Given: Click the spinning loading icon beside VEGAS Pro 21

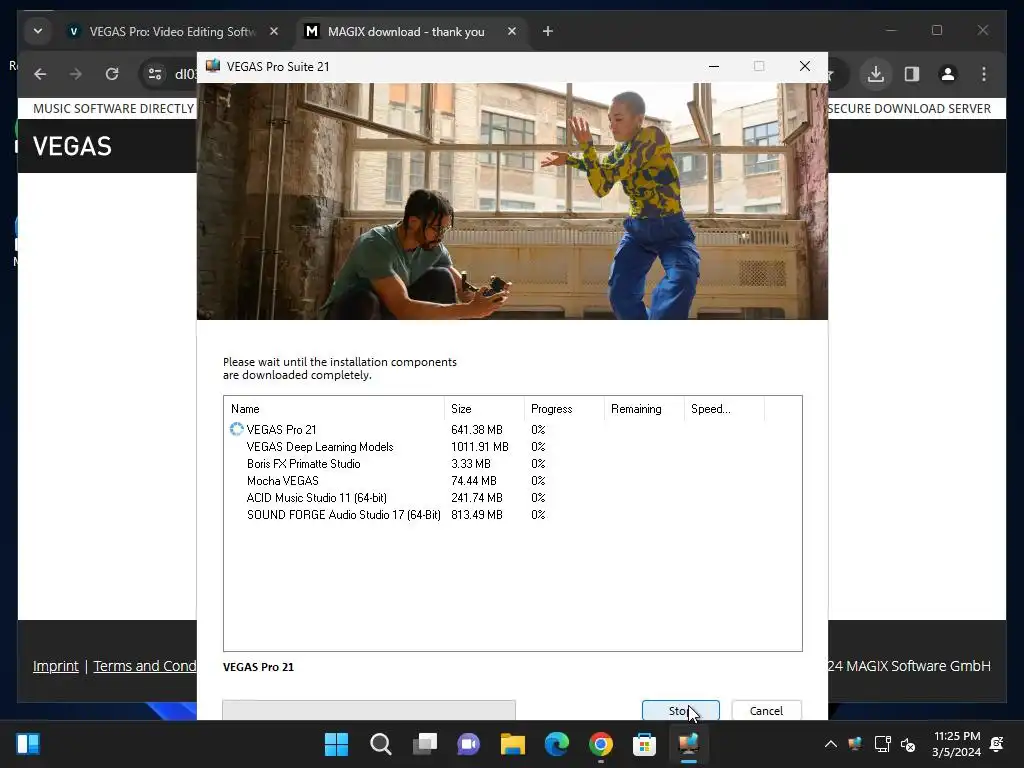Looking at the screenshot, I should pos(236,429).
